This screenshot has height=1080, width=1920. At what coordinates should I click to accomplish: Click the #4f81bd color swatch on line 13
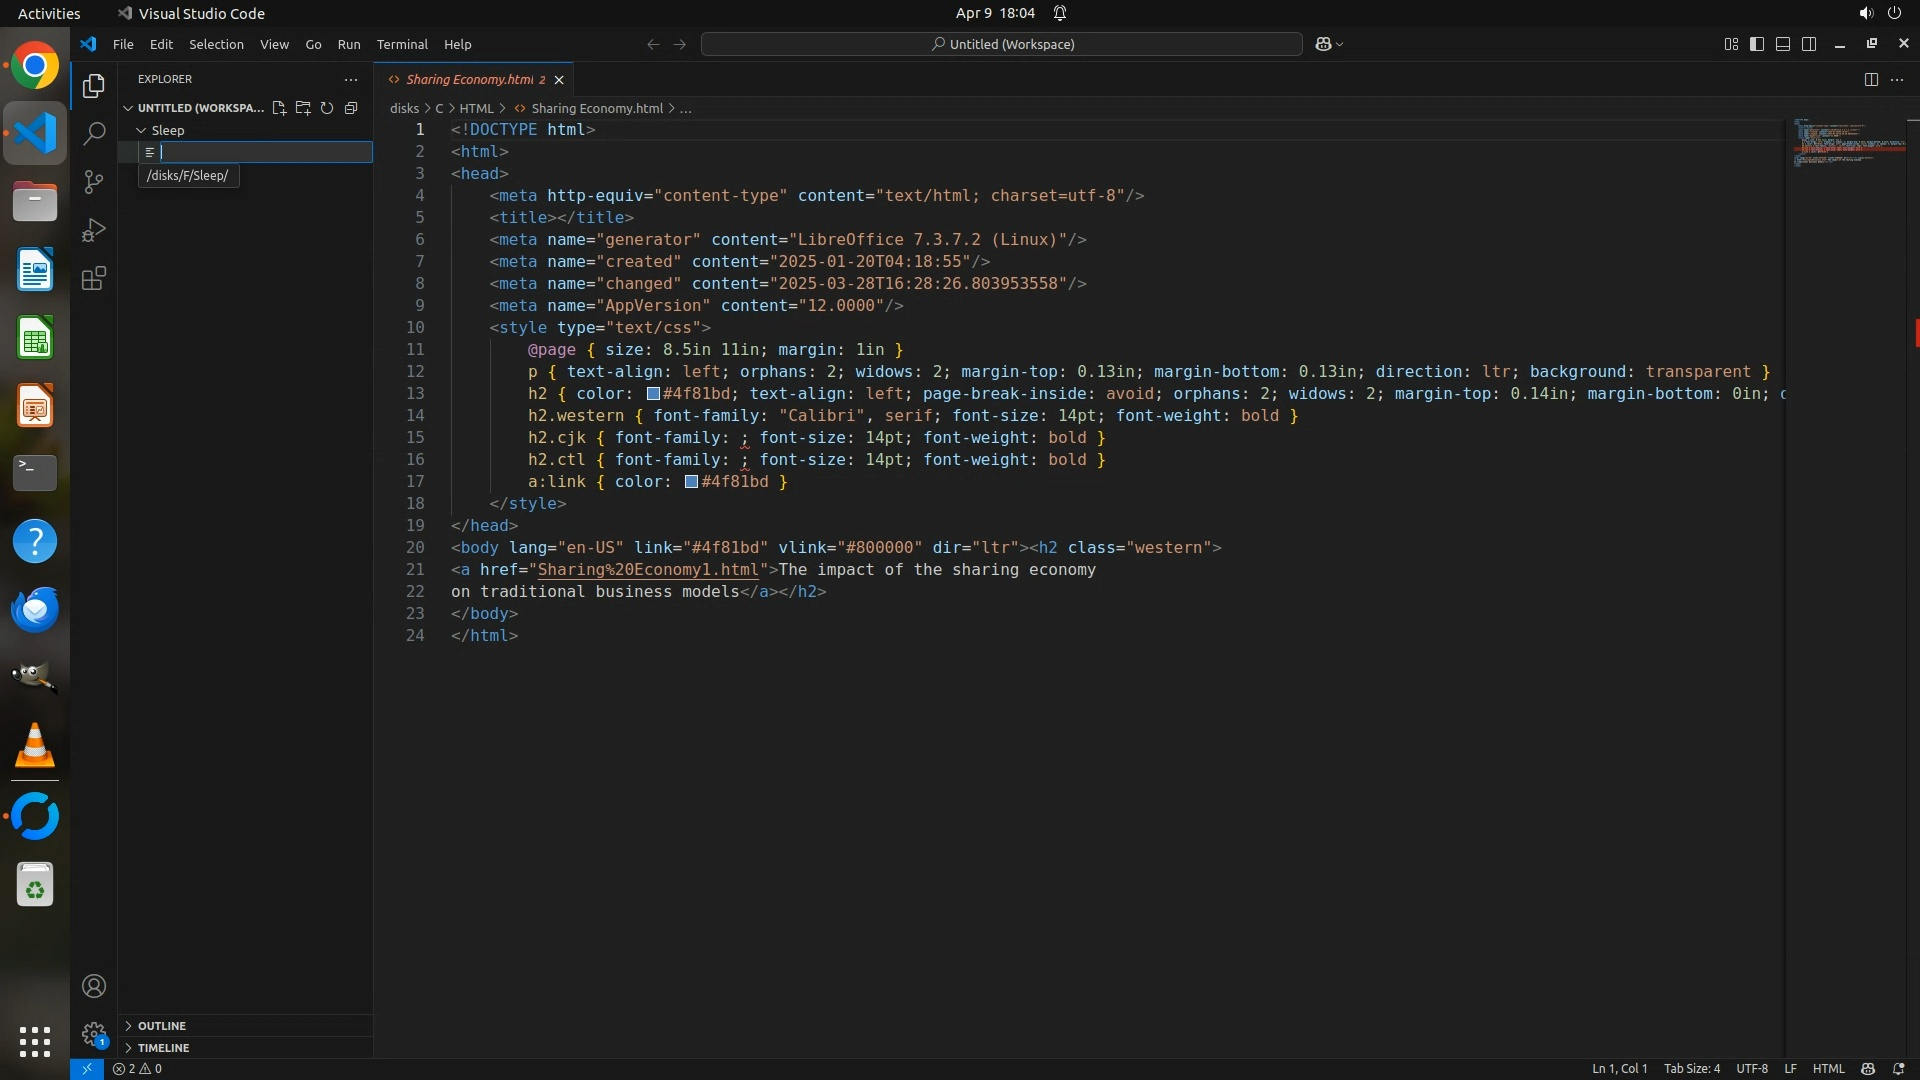click(653, 394)
